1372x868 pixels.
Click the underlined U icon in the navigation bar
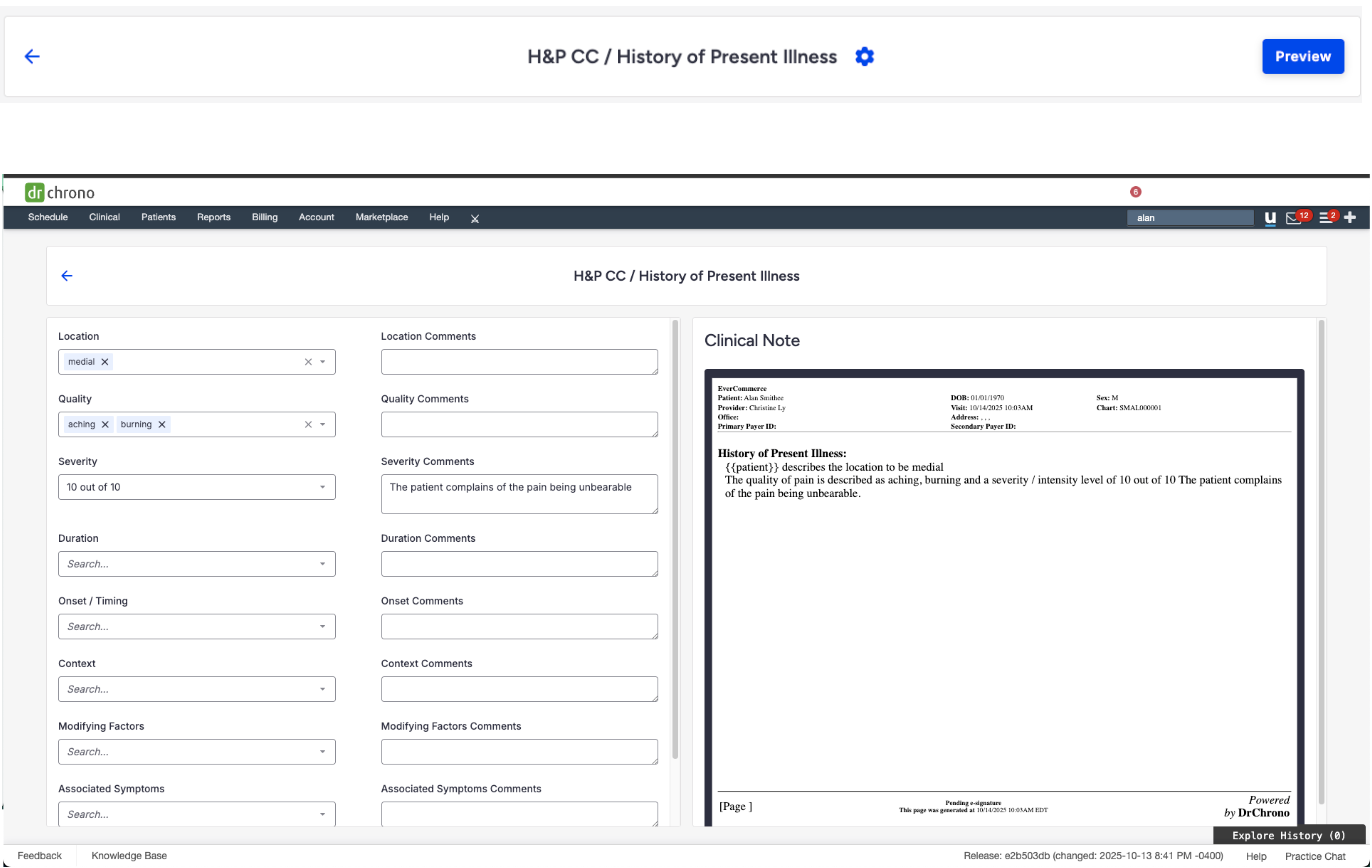[x=1270, y=217]
